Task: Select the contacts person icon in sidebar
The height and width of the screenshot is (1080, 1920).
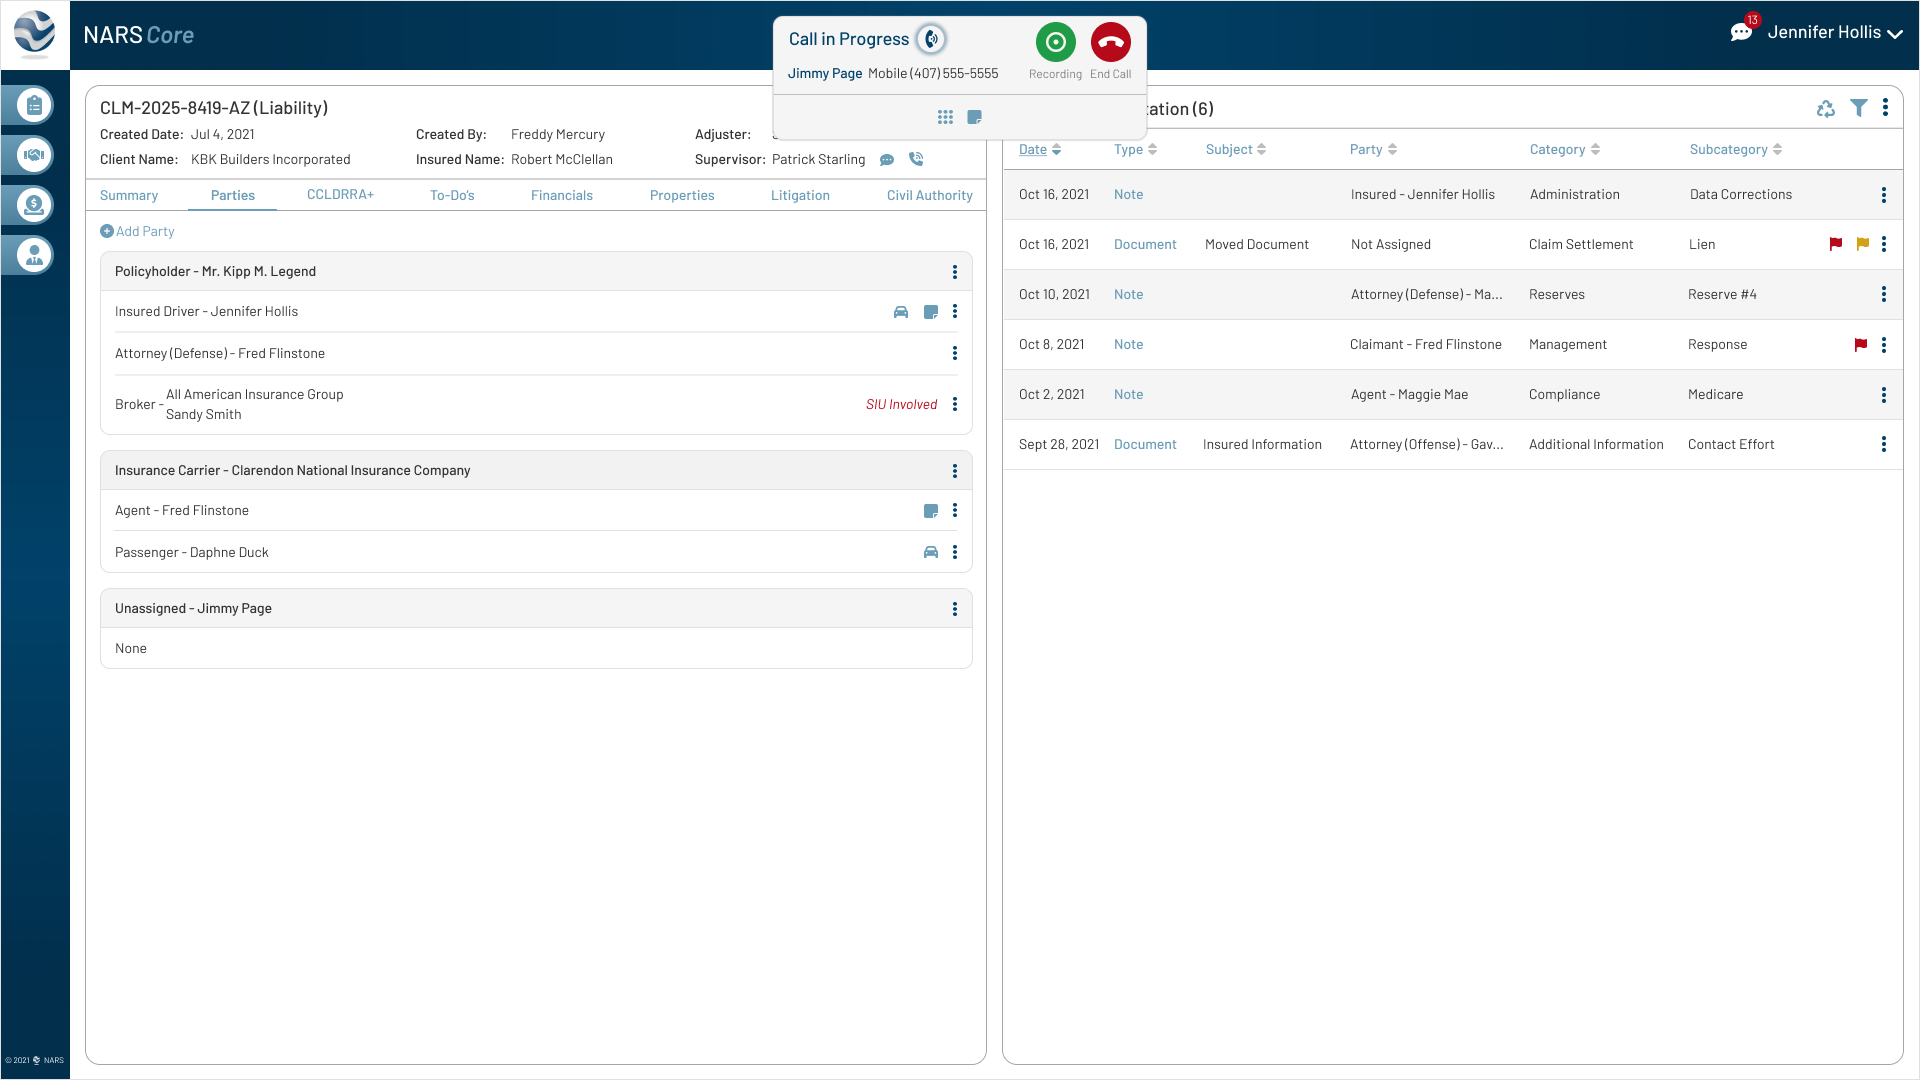Action: 32,255
